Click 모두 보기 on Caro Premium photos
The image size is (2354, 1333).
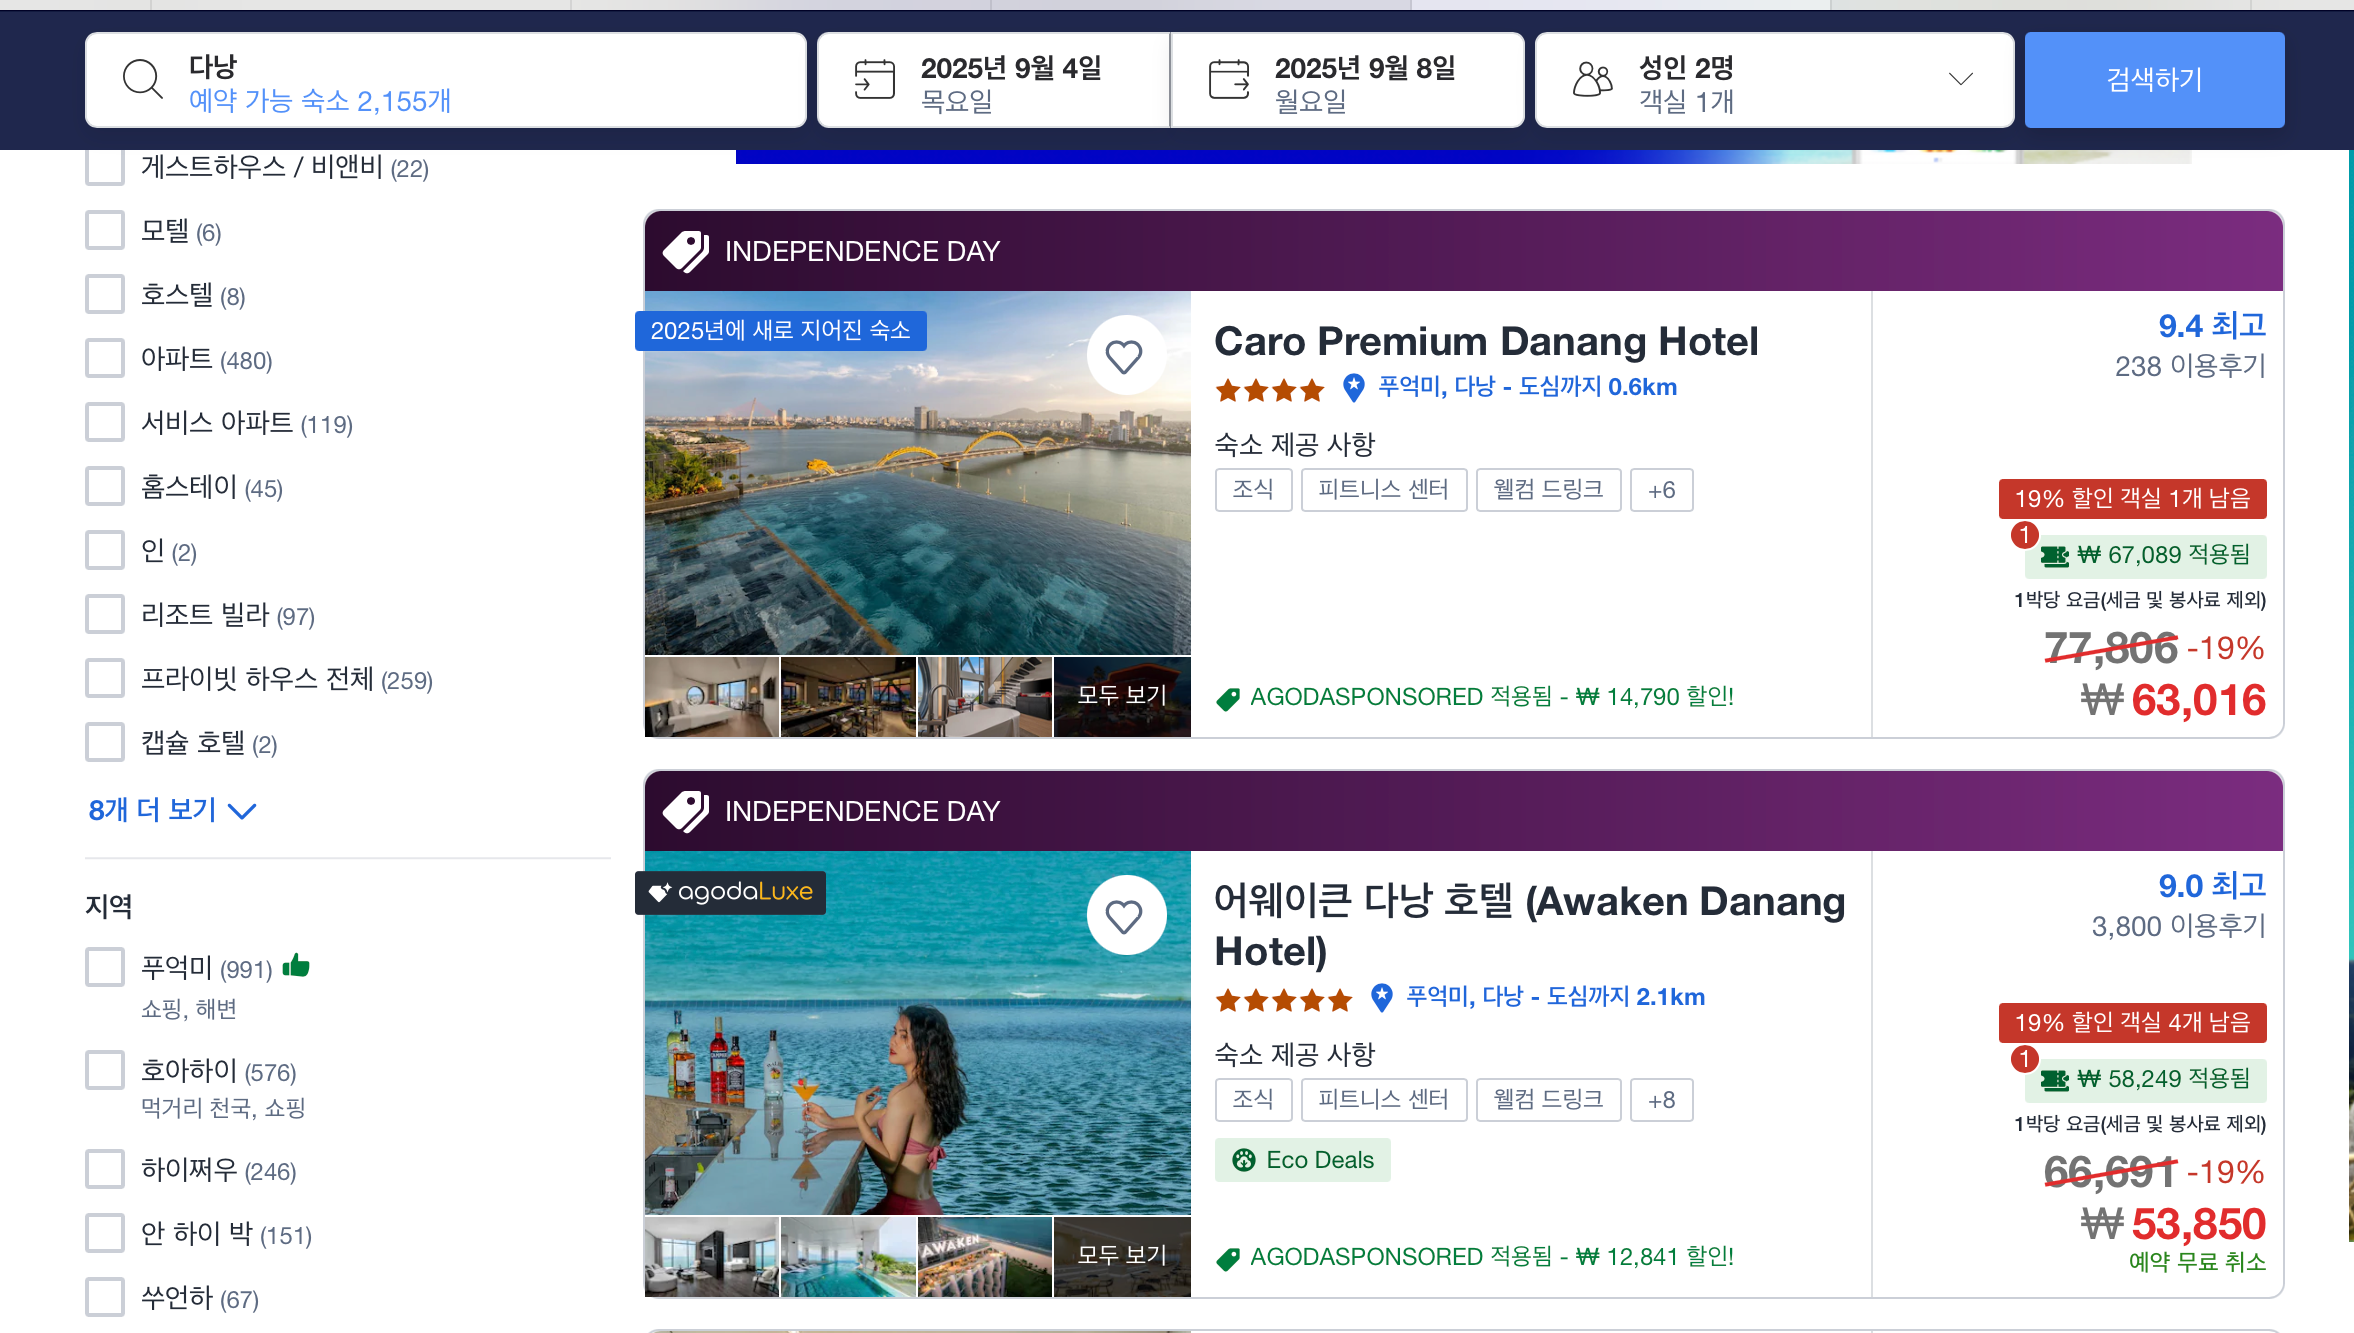(1122, 696)
